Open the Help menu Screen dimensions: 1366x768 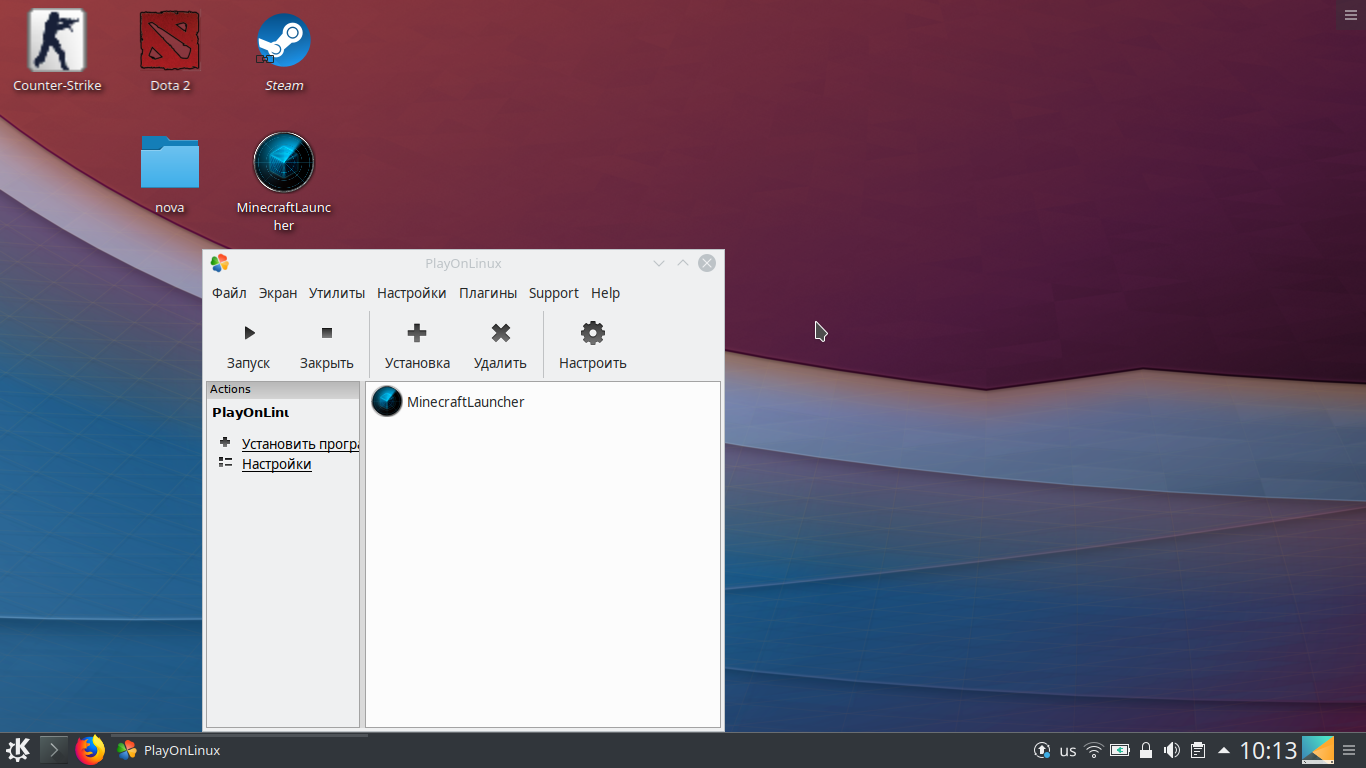pyautogui.click(x=606, y=293)
